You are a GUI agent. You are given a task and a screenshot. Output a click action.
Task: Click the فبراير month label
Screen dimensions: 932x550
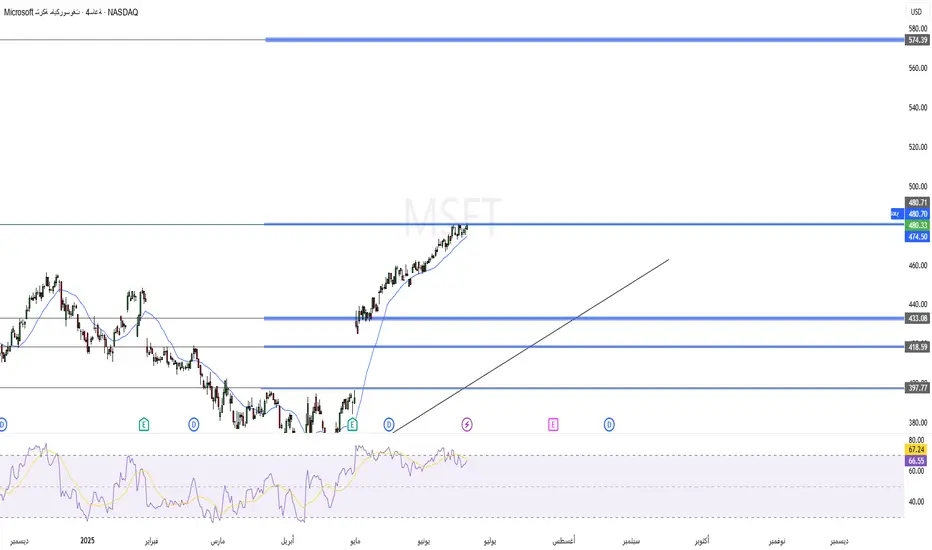coord(152,541)
